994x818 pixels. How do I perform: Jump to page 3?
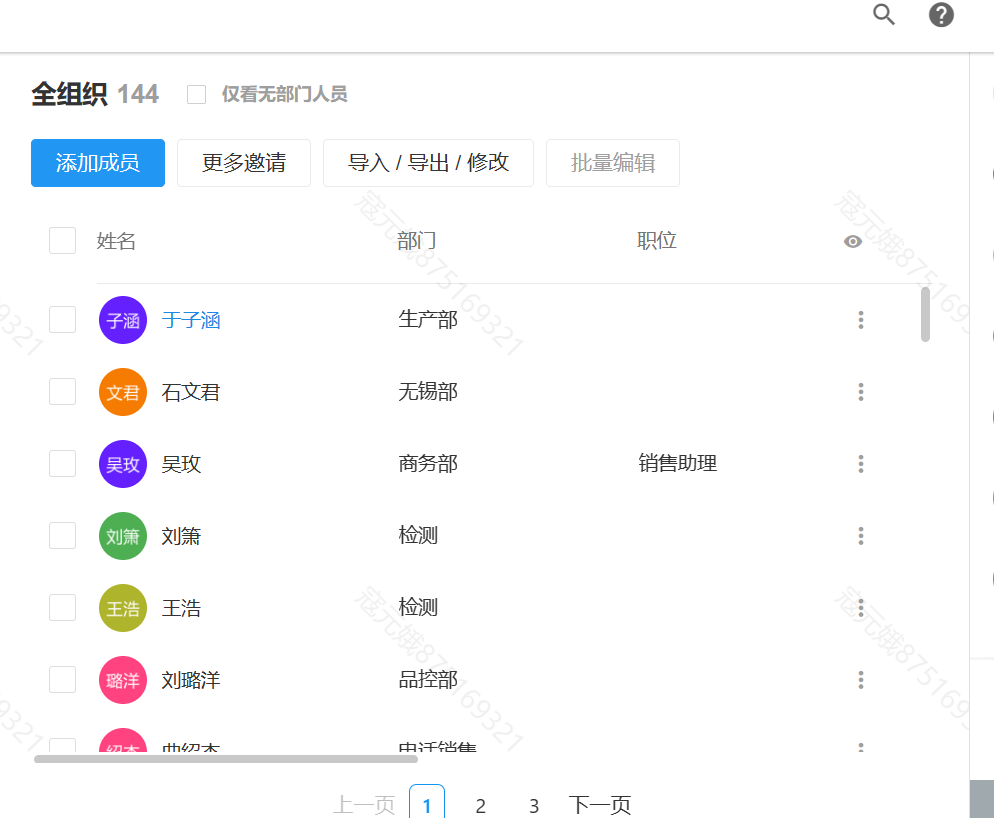coord(534,805)
